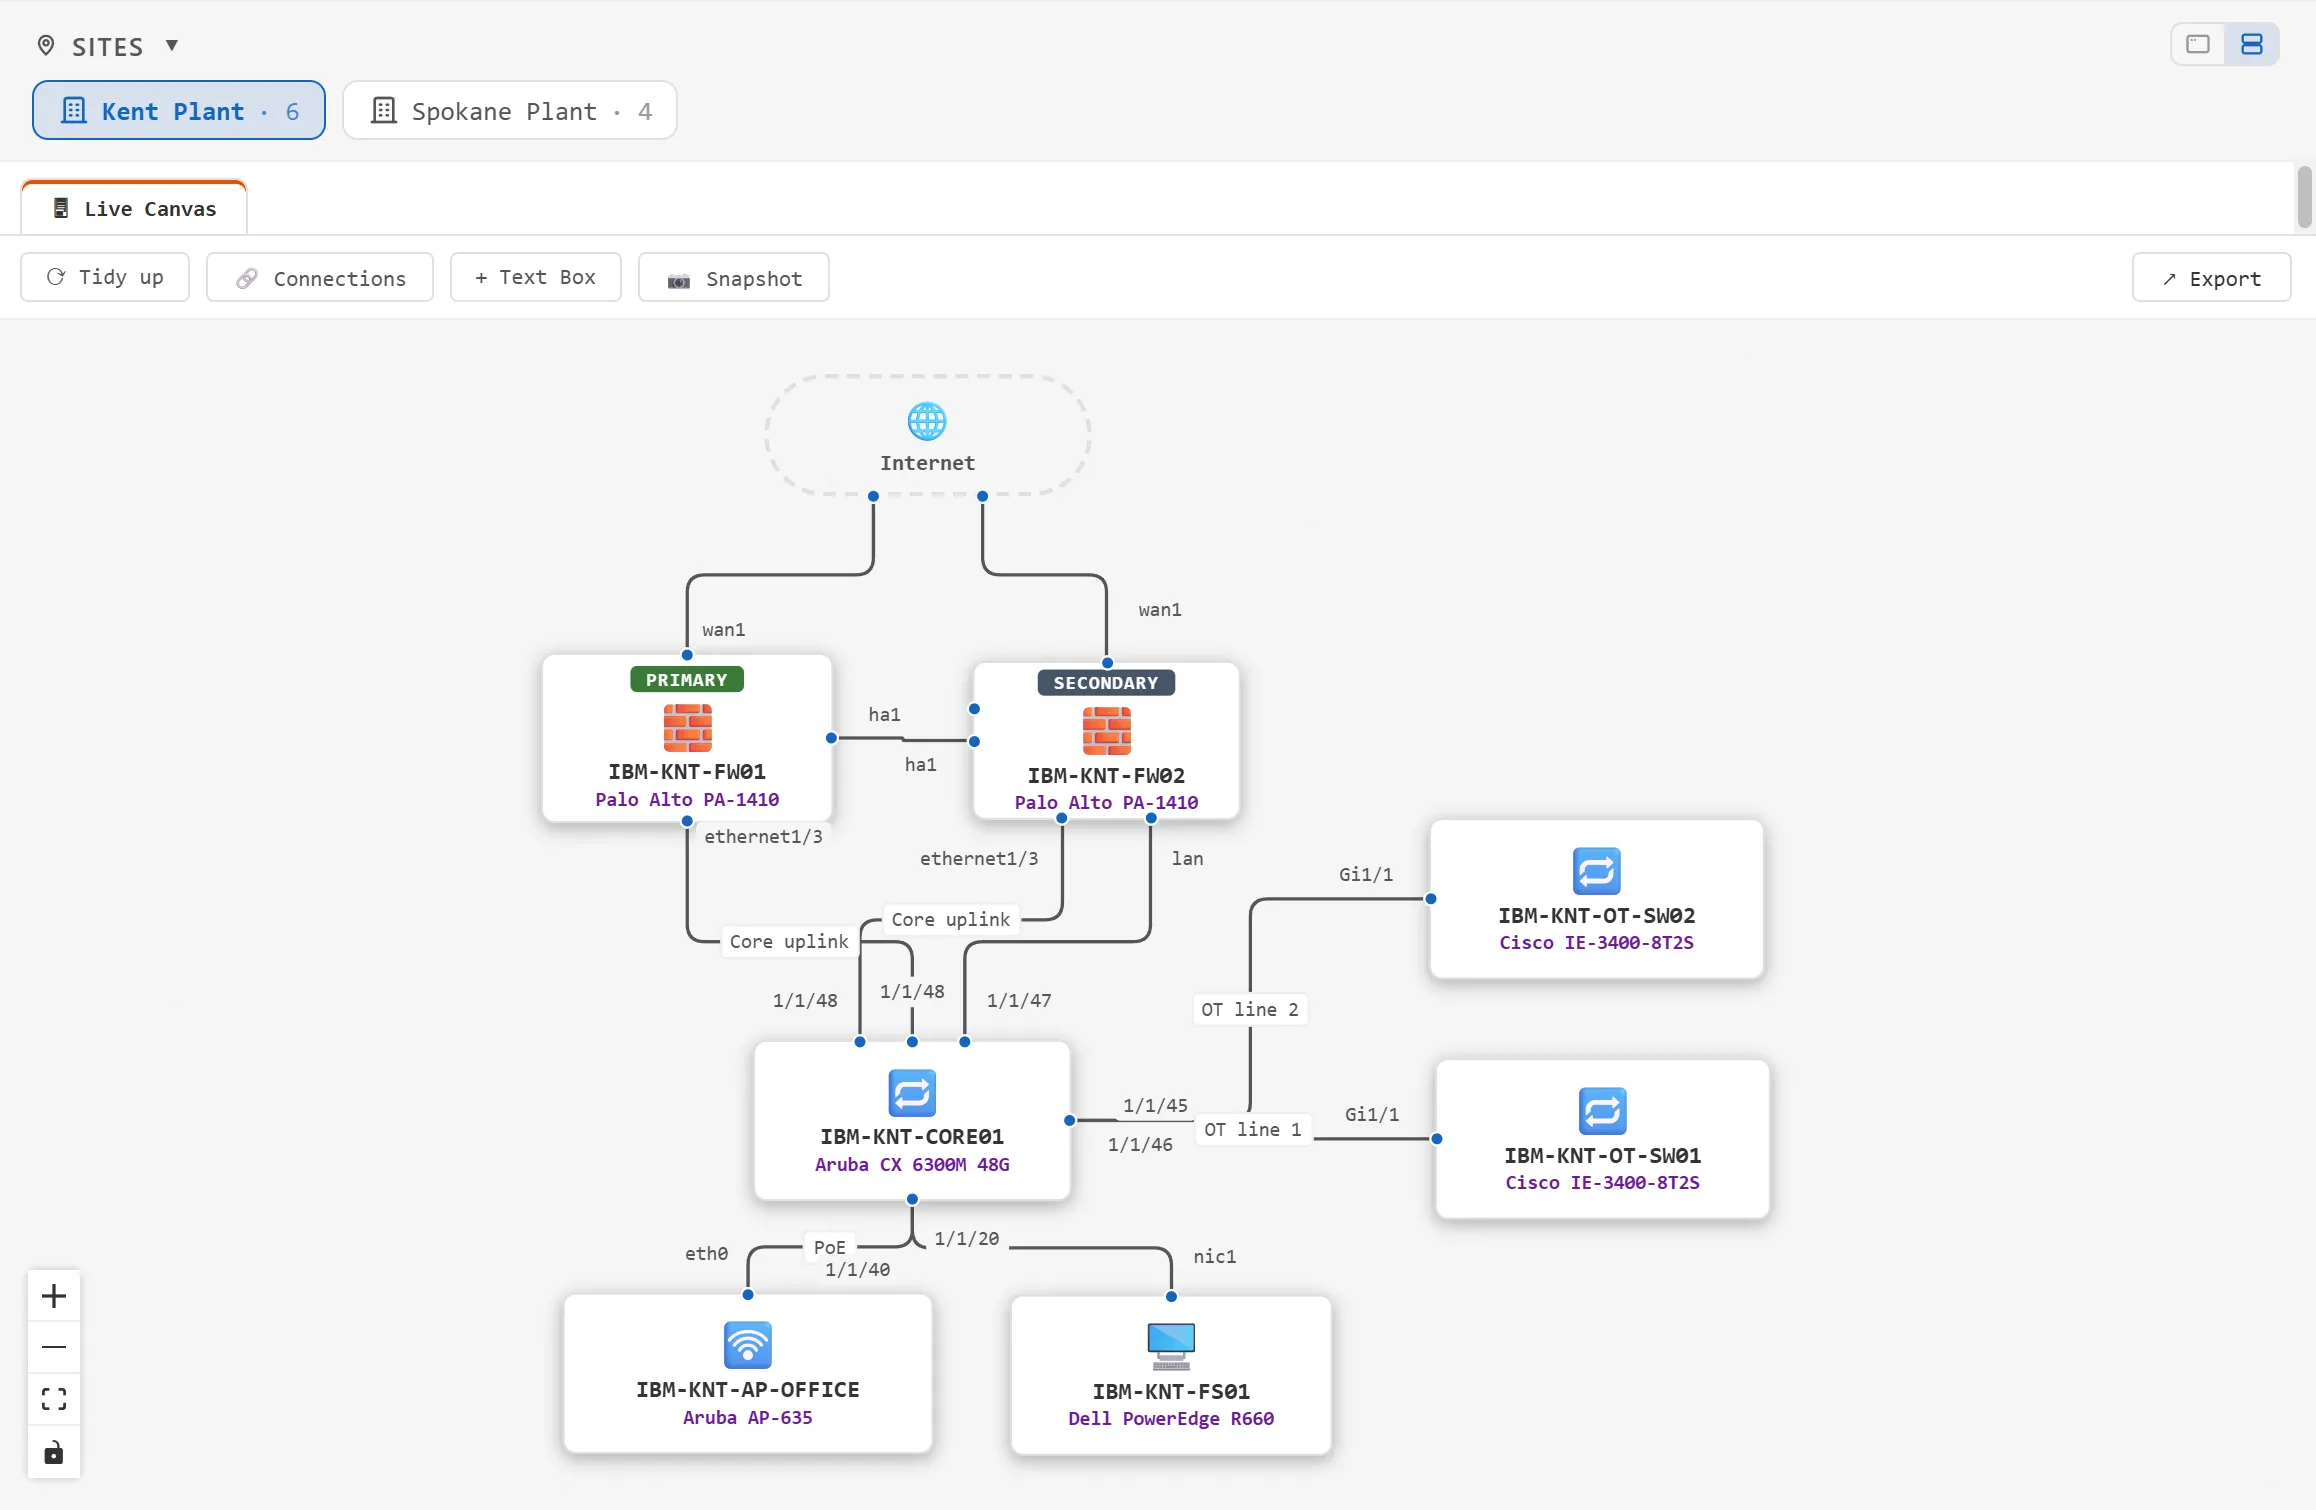Toggle the canvas lock
This screenshot has height=1510, width=2316.
click(54, 1452)
